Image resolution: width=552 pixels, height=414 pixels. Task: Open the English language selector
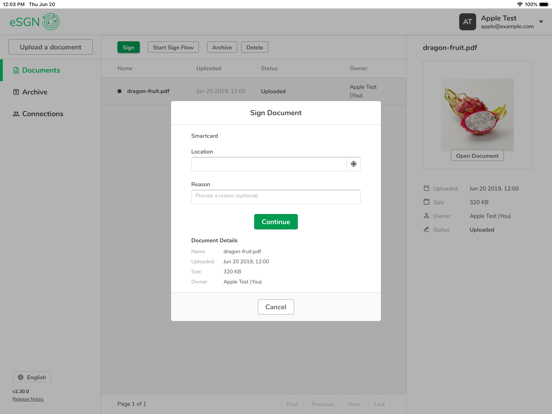pos(32,377)
